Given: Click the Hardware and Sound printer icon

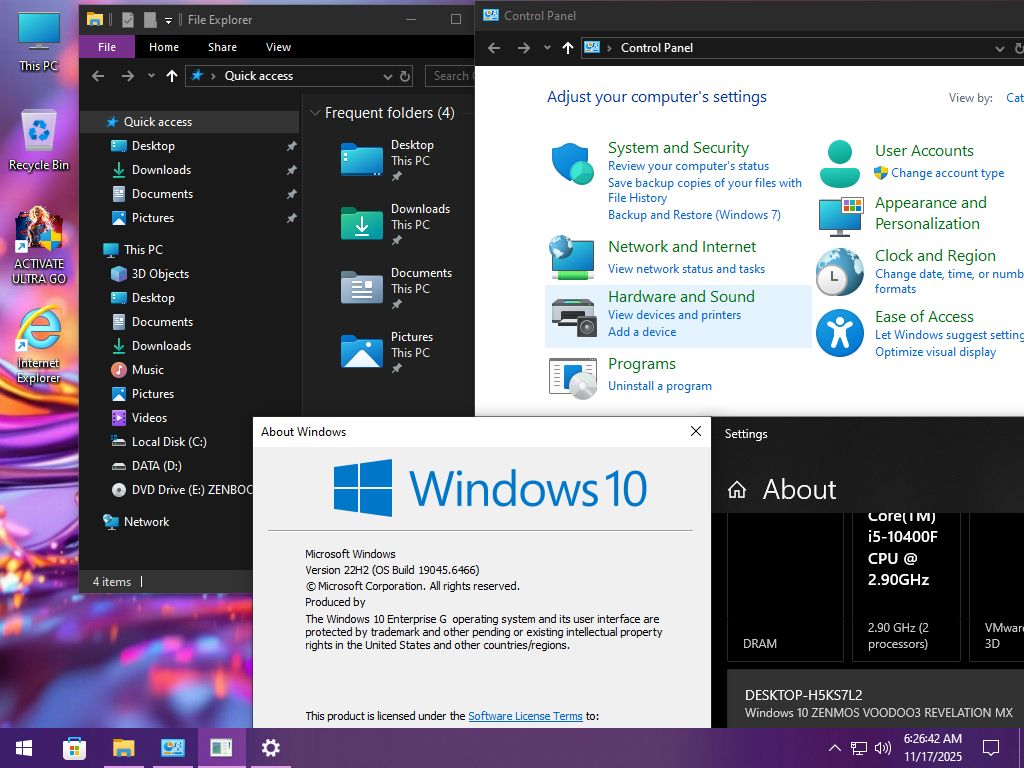Looking at the screenshot, I should pyautogui.click(x=573, y=317).
